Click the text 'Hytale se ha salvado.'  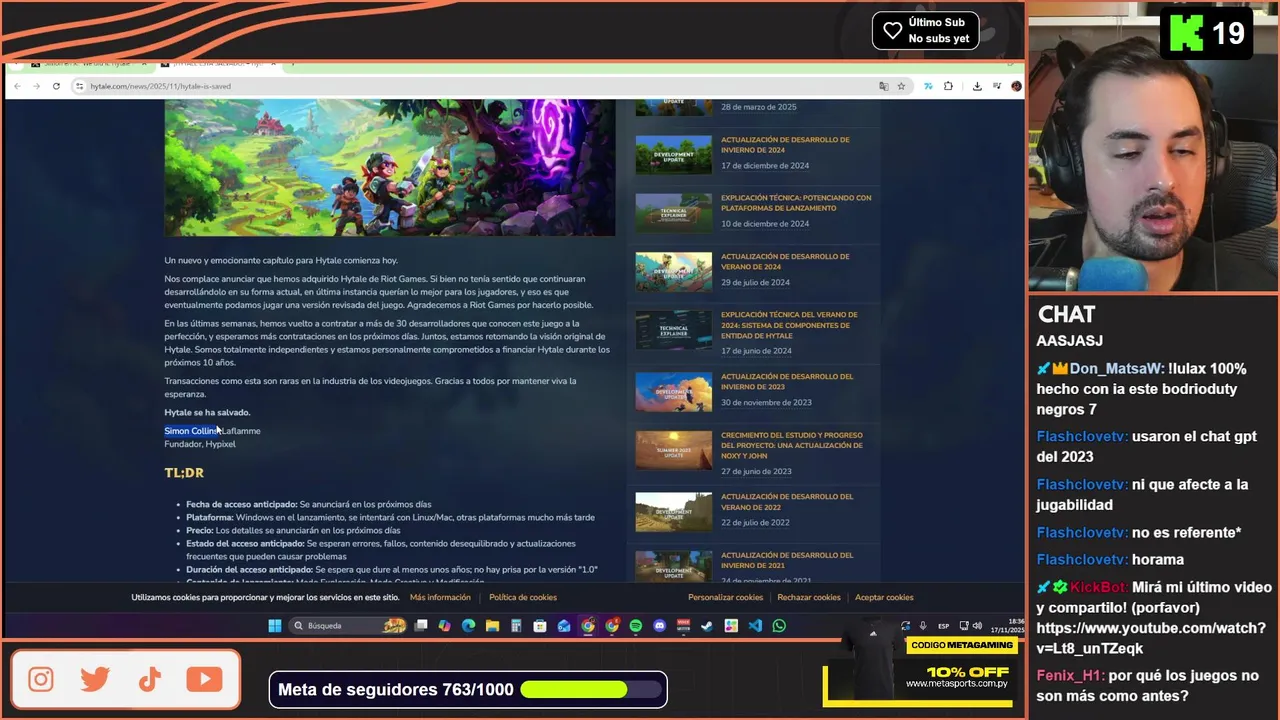207,412
